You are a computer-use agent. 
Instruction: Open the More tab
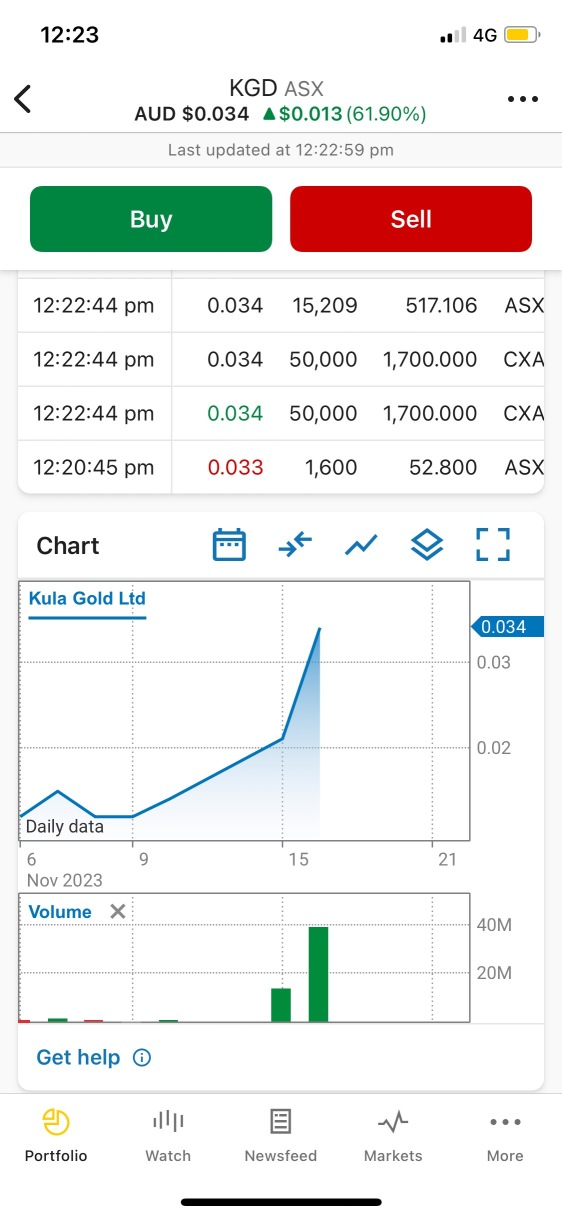pyautogui.click(x=505, y=1135)
